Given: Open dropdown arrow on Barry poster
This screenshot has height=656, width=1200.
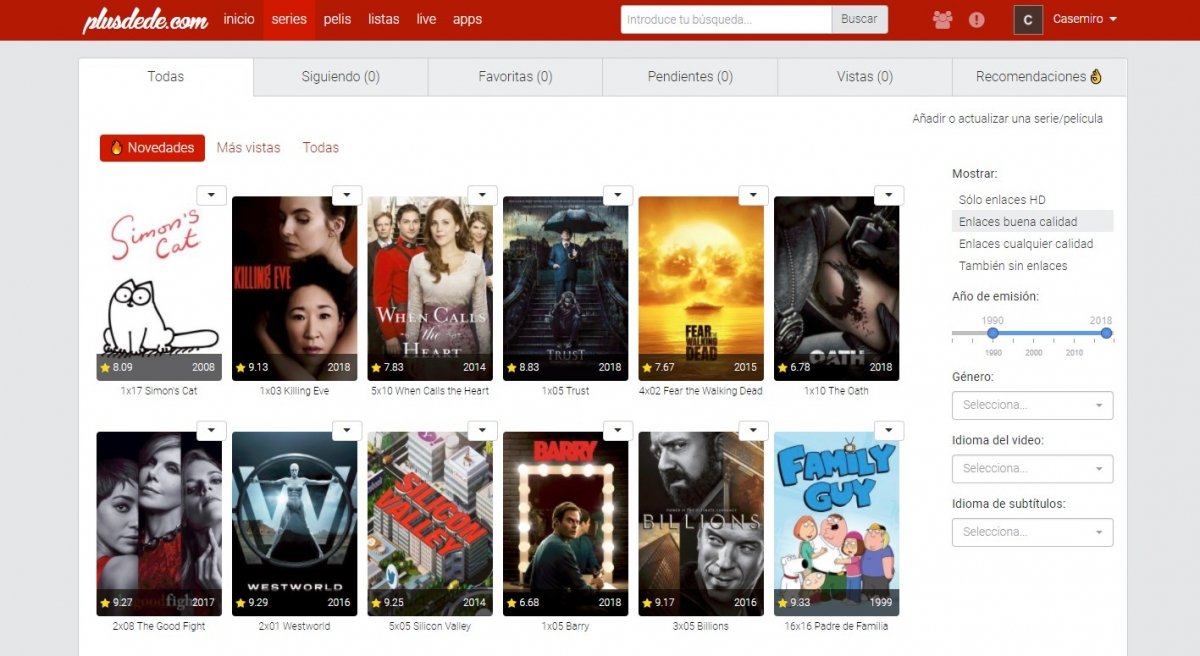Looking at the screenshot, I should (x=617, y=431).
